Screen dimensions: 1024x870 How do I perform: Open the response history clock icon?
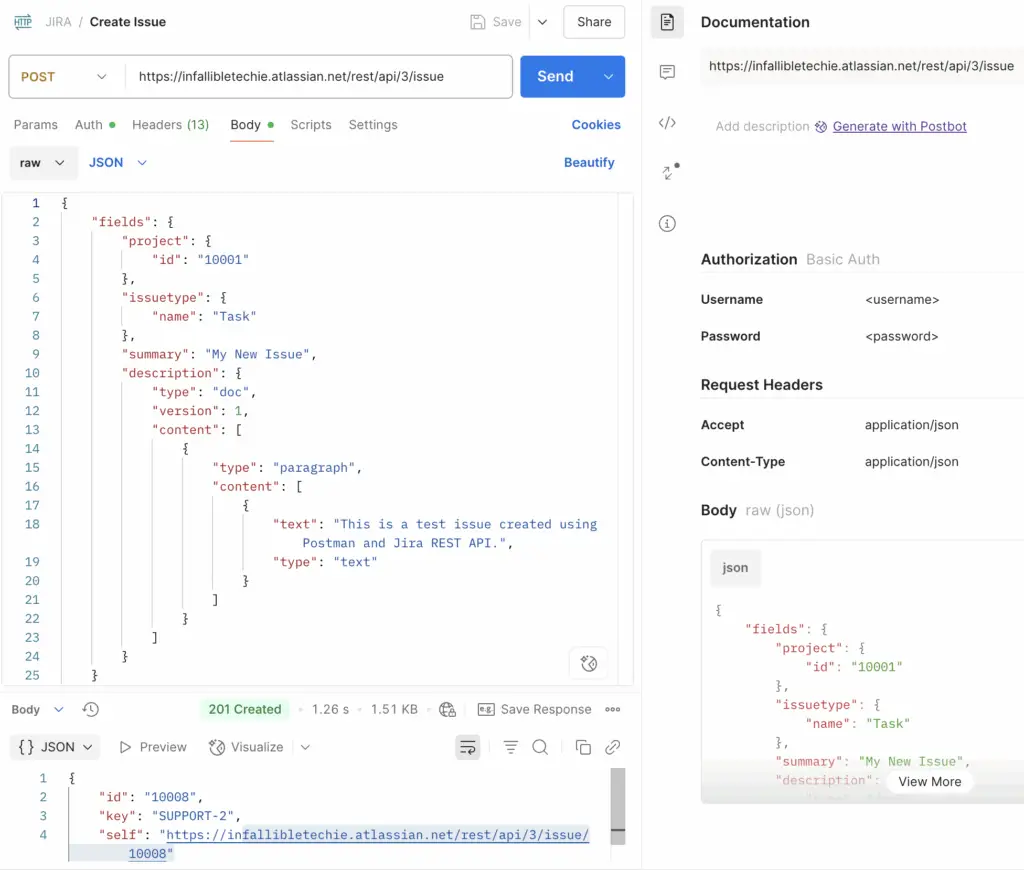pyautogui.click(x=91, y=709)
